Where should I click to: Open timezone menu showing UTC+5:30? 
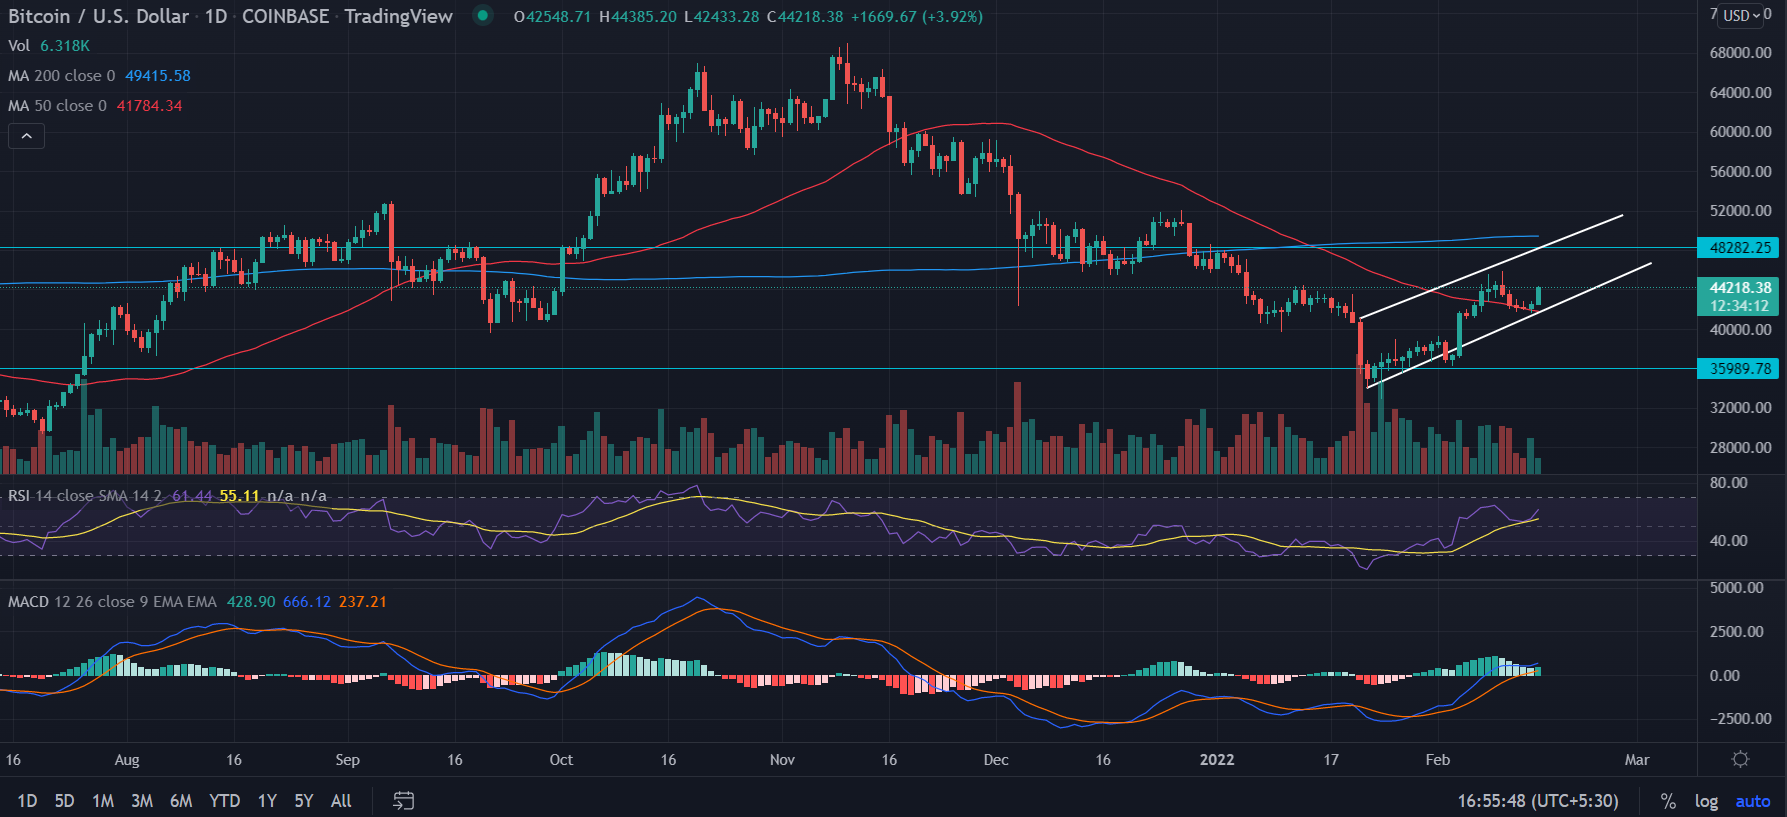(x=1537, y=801)
